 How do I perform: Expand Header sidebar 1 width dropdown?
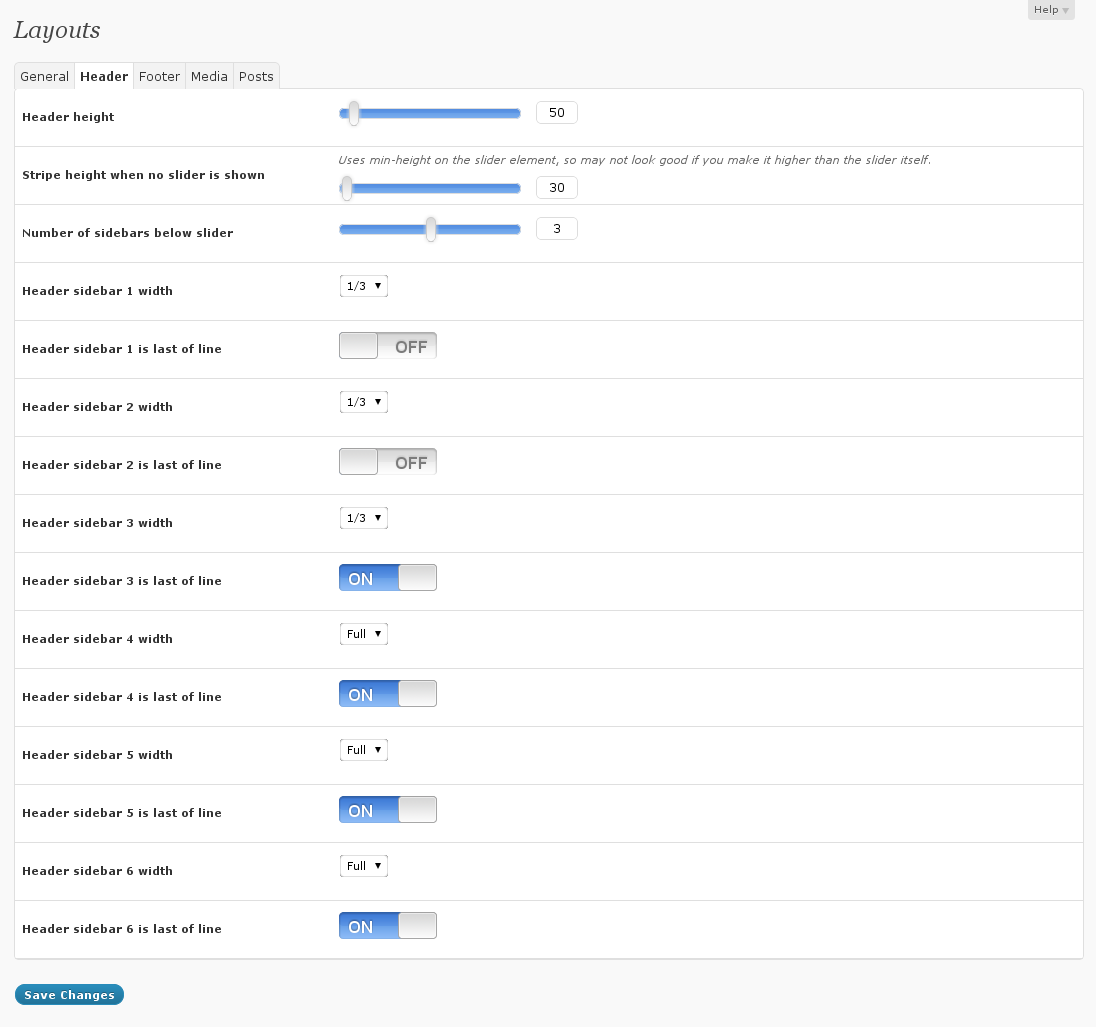click(363, 286)
